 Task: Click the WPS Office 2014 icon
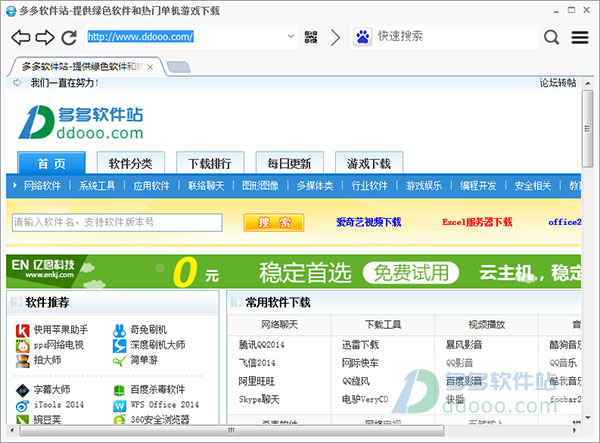(x=119, y=406)
